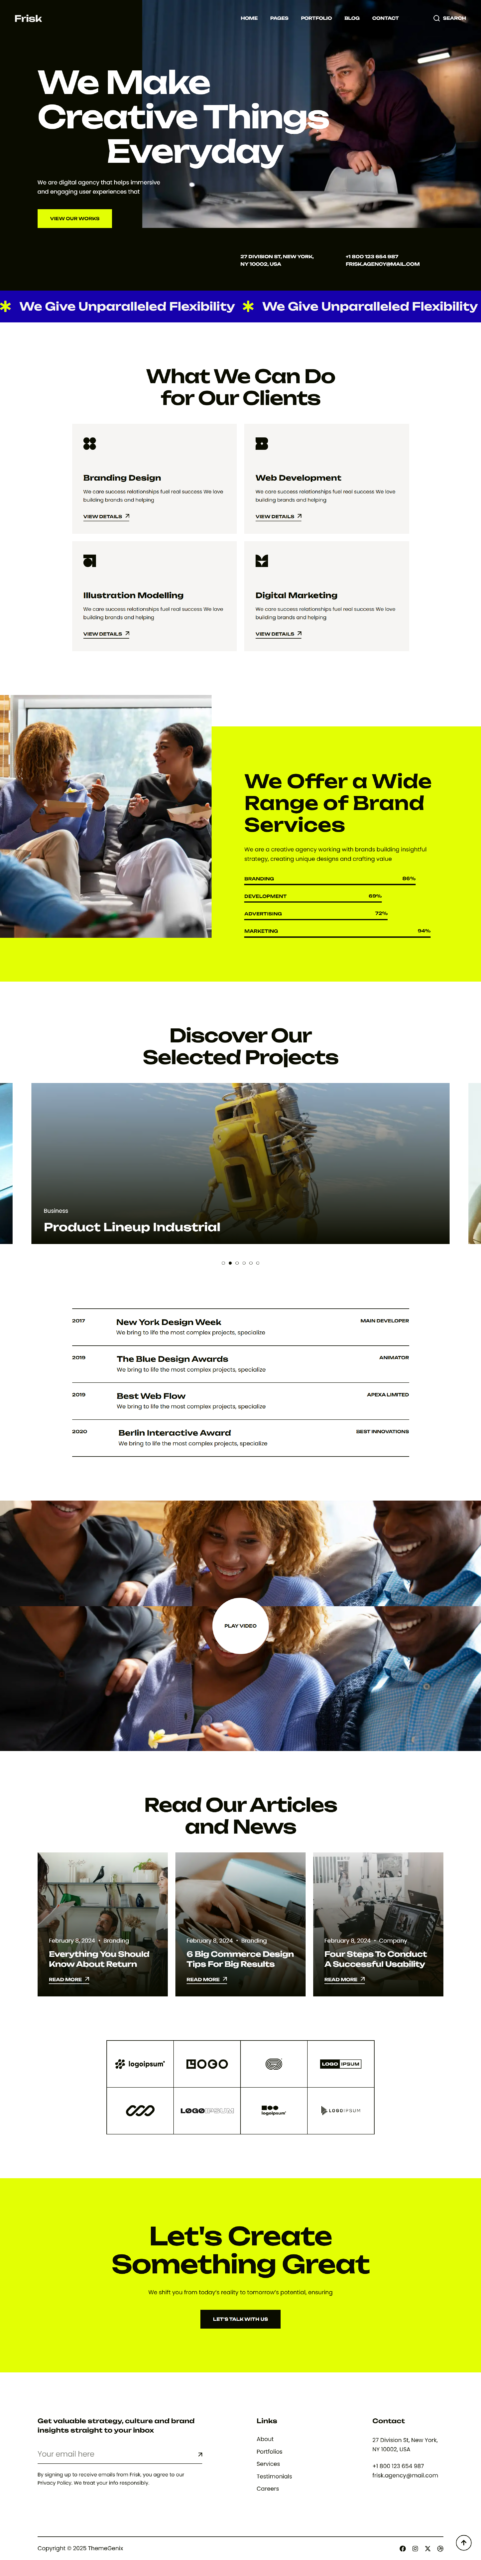Open the Pages menu in navigation

click(x=279, y=18)
